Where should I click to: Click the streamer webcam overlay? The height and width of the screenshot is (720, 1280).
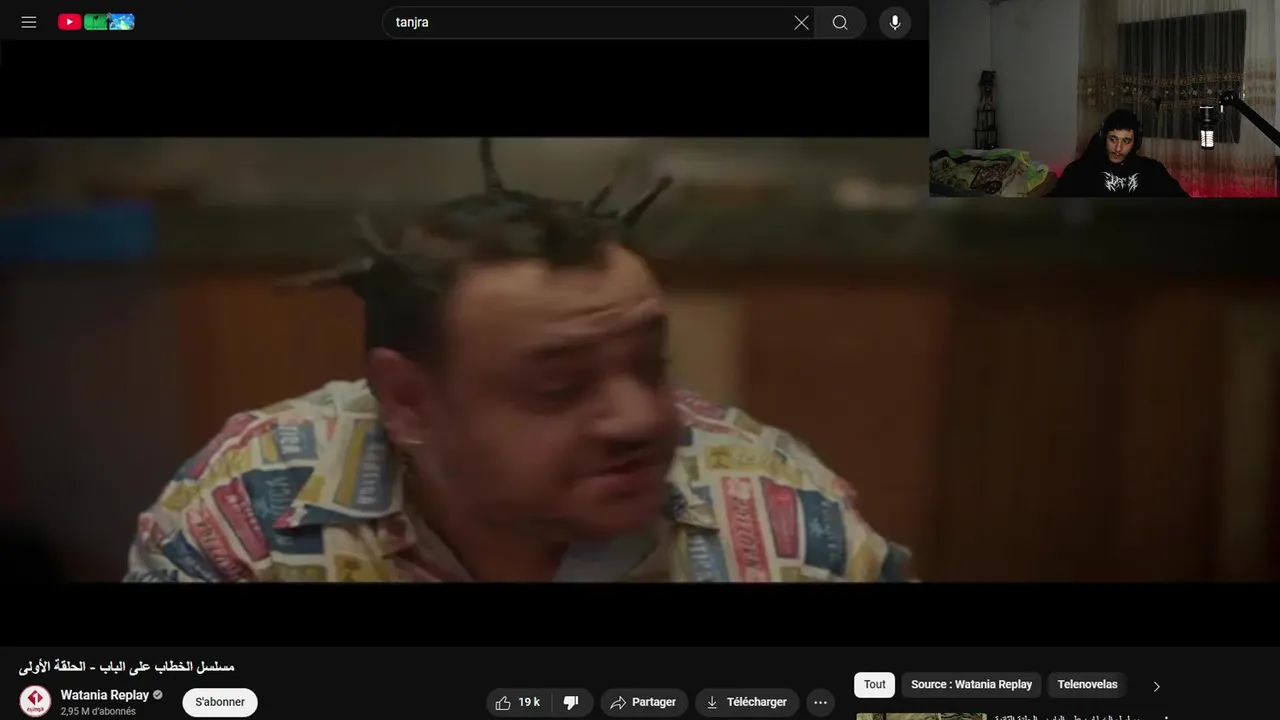tap(1104, 98)
